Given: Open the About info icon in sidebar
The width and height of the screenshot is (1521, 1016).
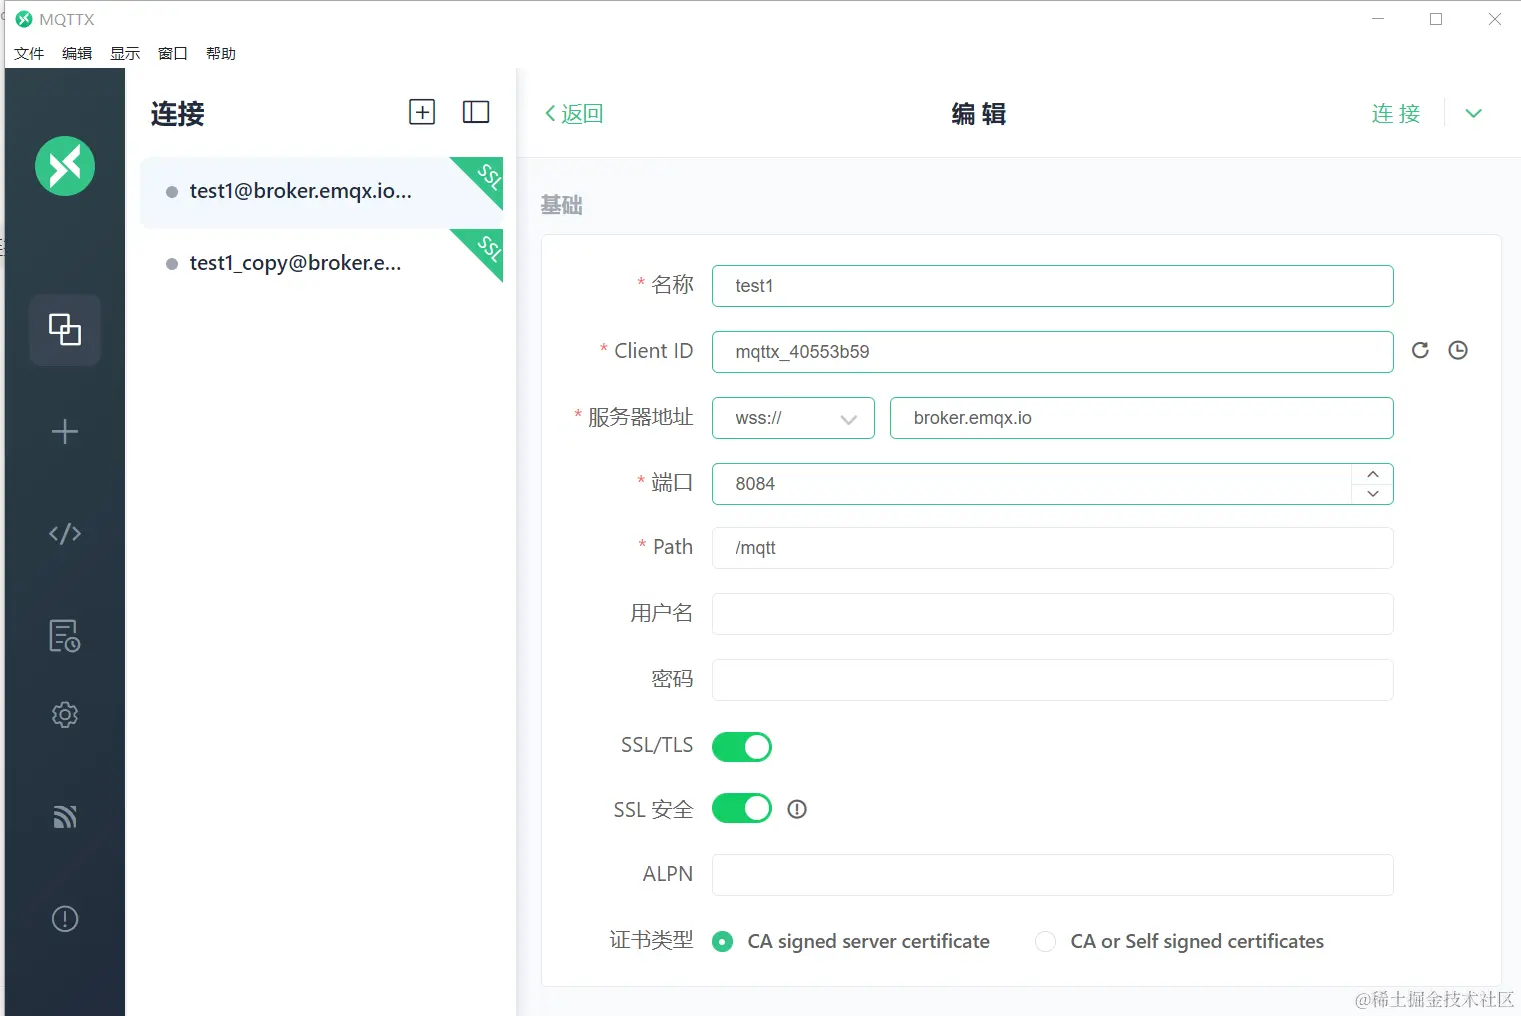Looking at the screenshot, I should pos(64,918).
